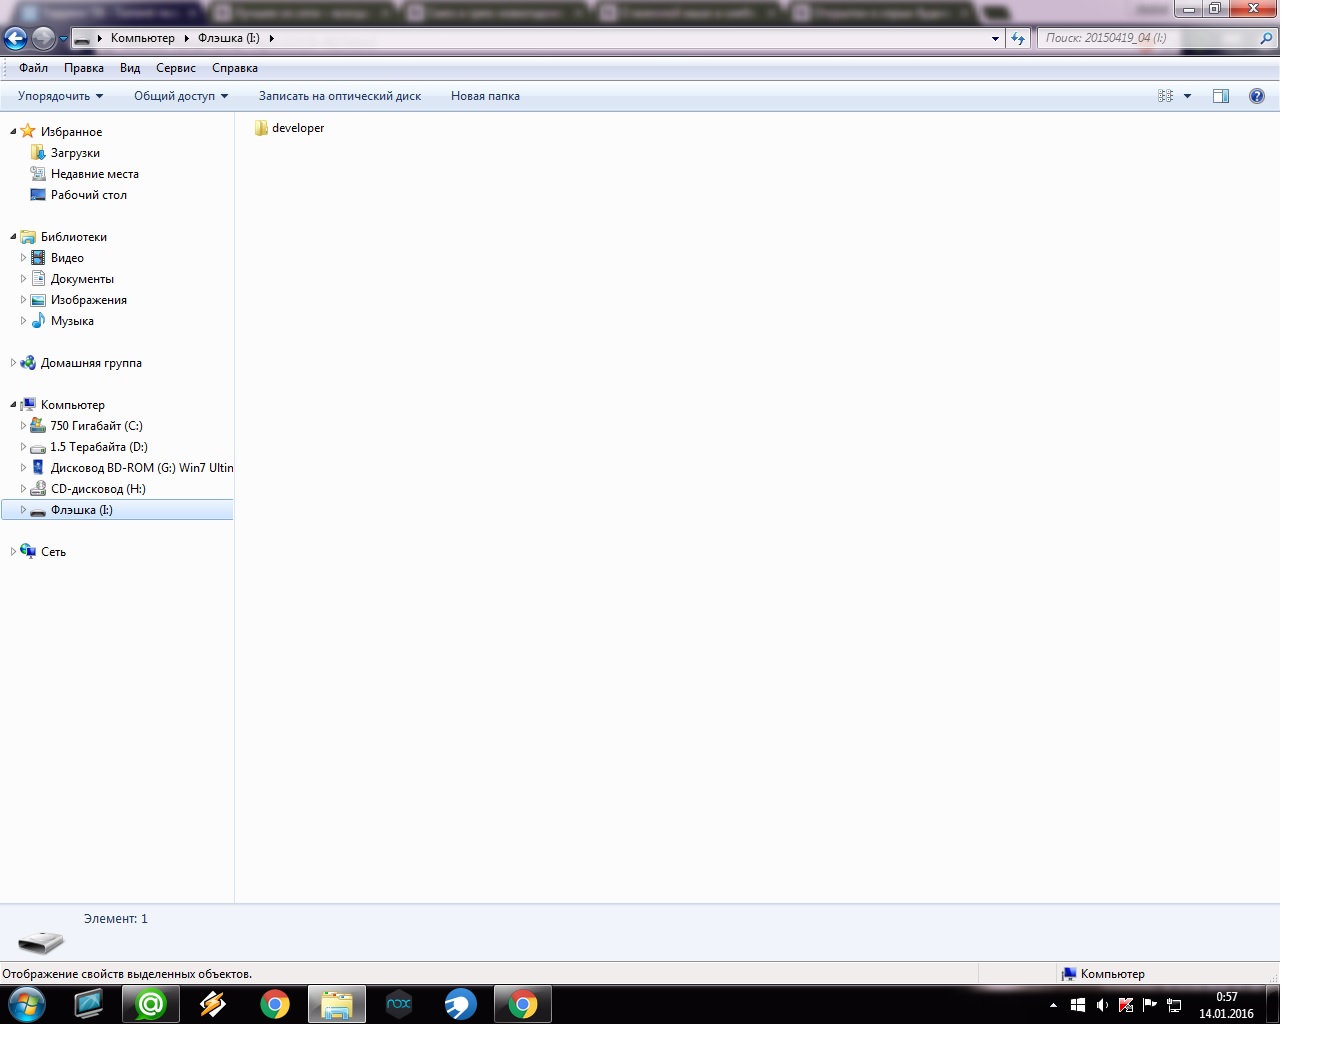The width and height of the screenshot is (1318, 1056).
Task: Open the Help question mark icon
Action: pyautogui.click(x=1256, y=96)
